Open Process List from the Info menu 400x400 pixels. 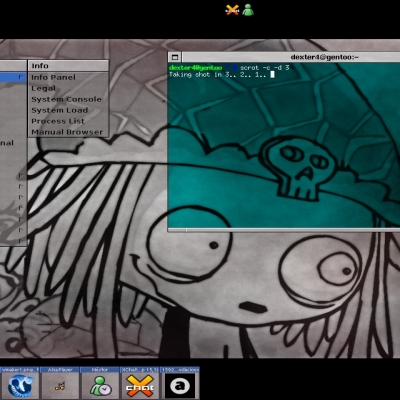click(68, 121)
